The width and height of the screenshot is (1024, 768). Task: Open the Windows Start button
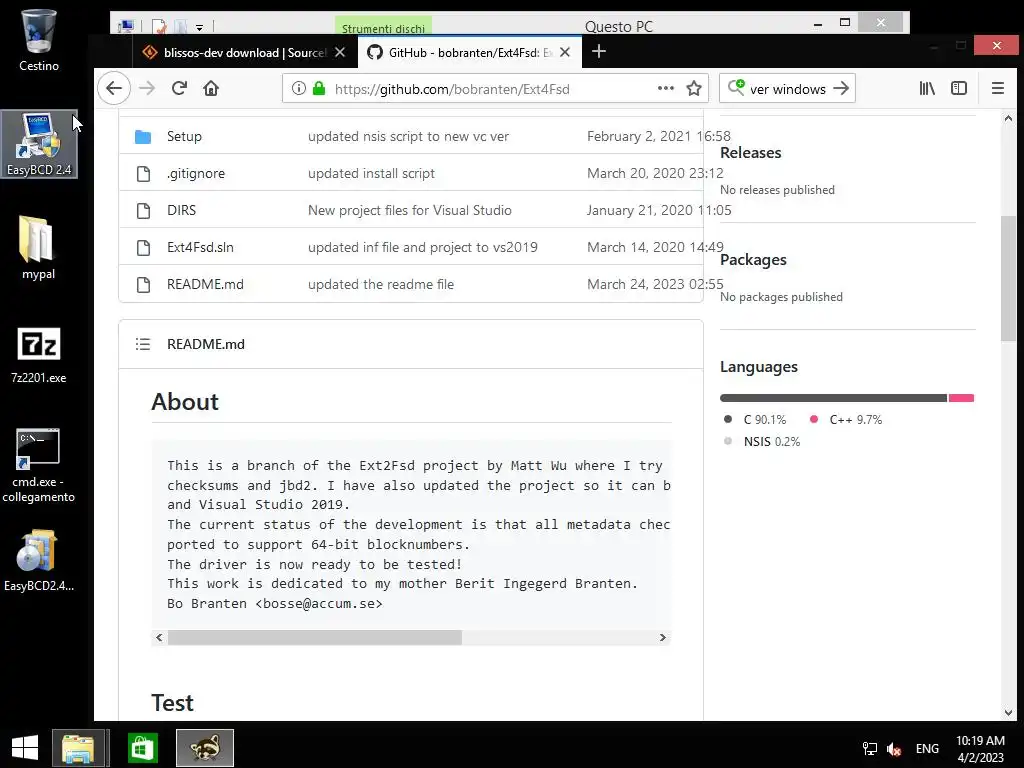coord(25,748)
